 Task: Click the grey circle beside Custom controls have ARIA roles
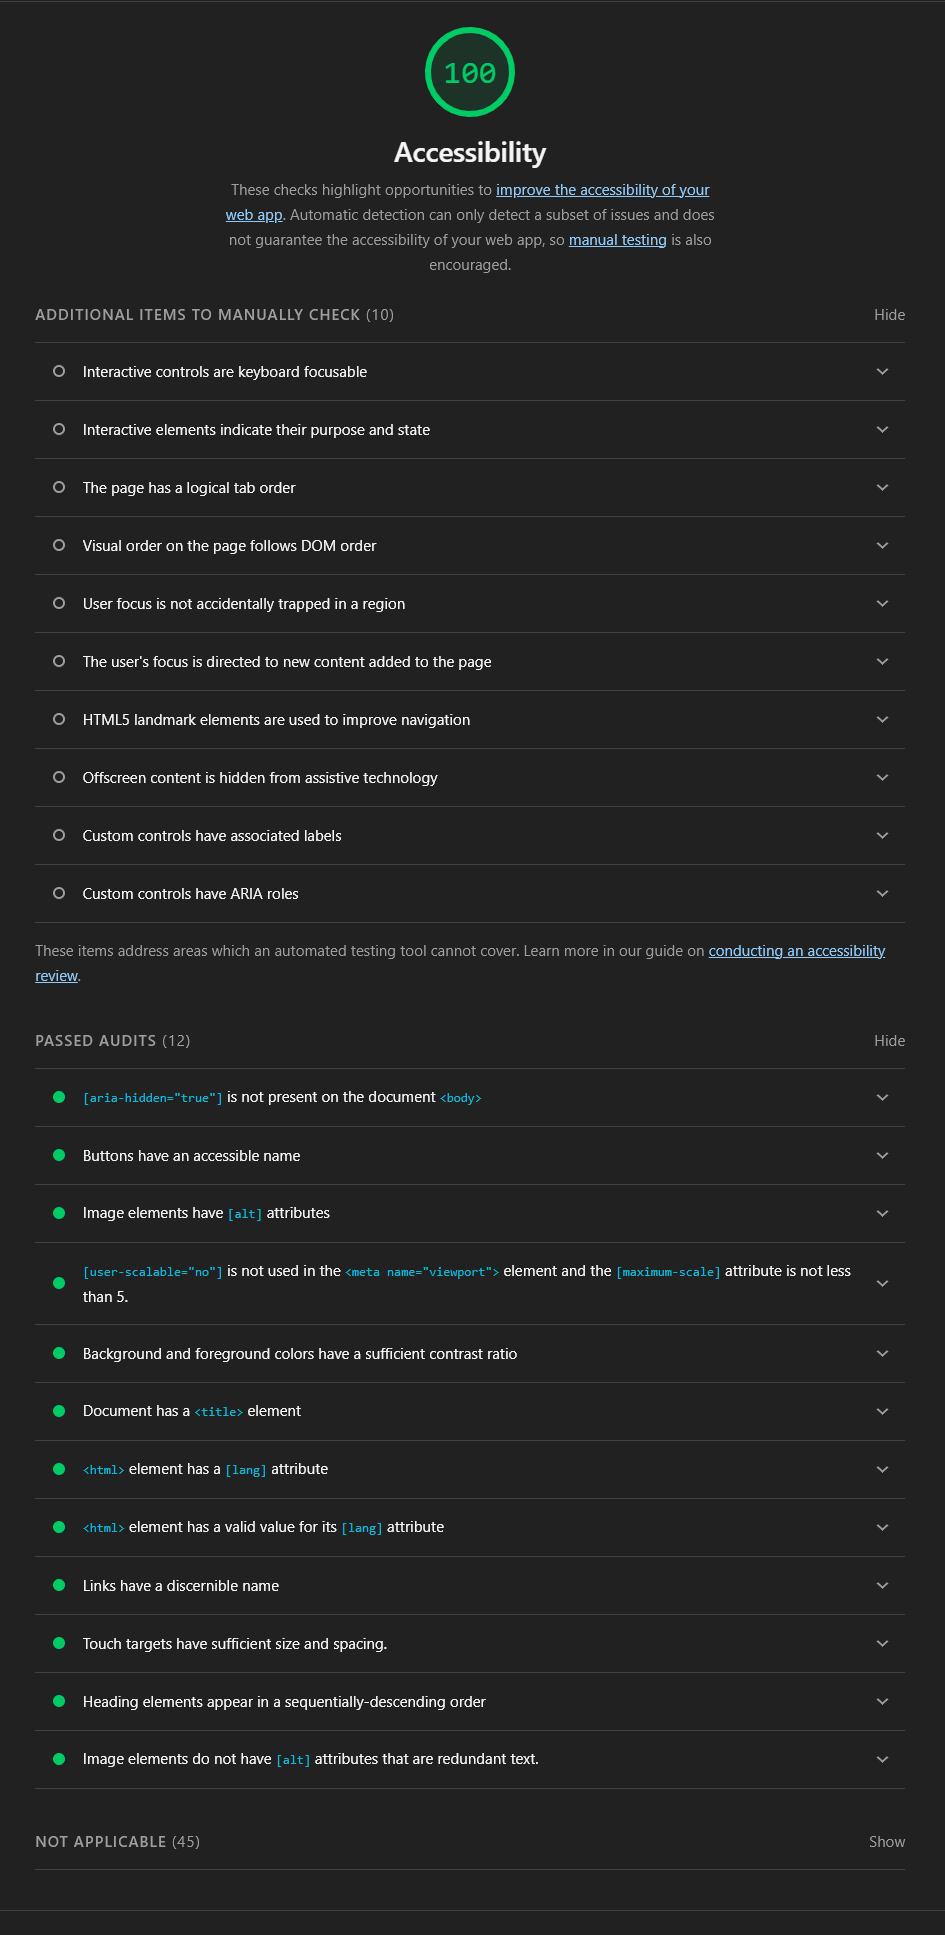pyautogui.click(x=59, y=893)
